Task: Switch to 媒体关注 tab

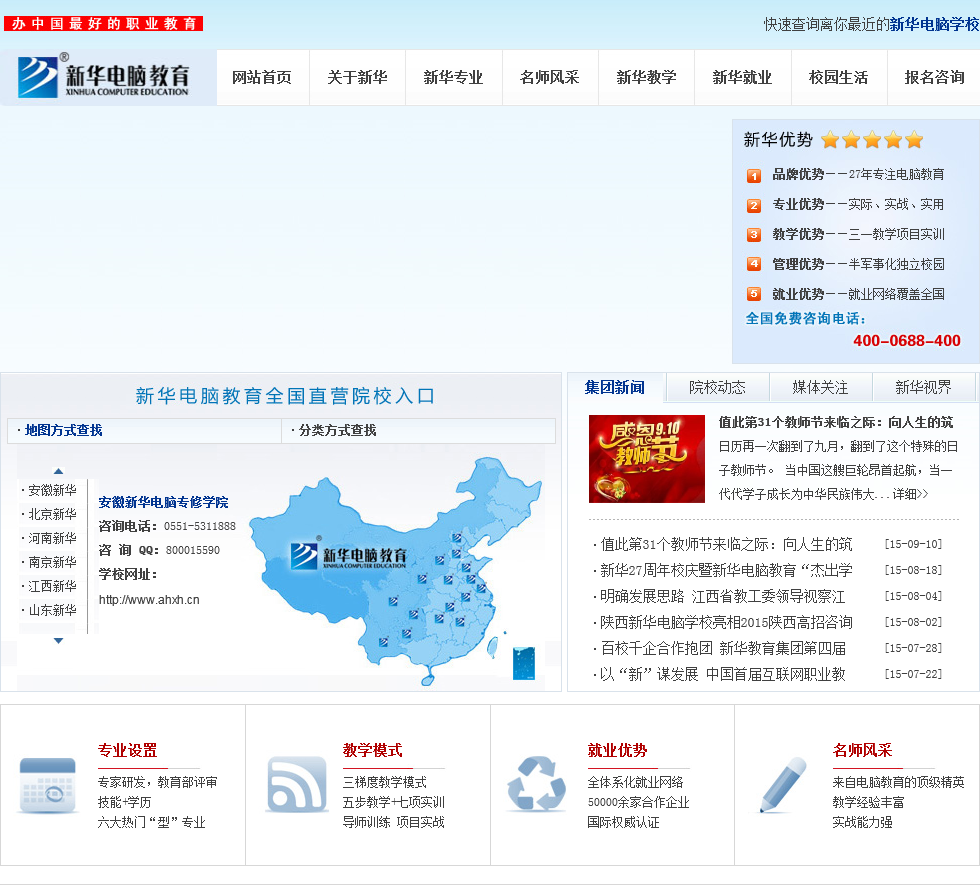Action: (821, 387)
